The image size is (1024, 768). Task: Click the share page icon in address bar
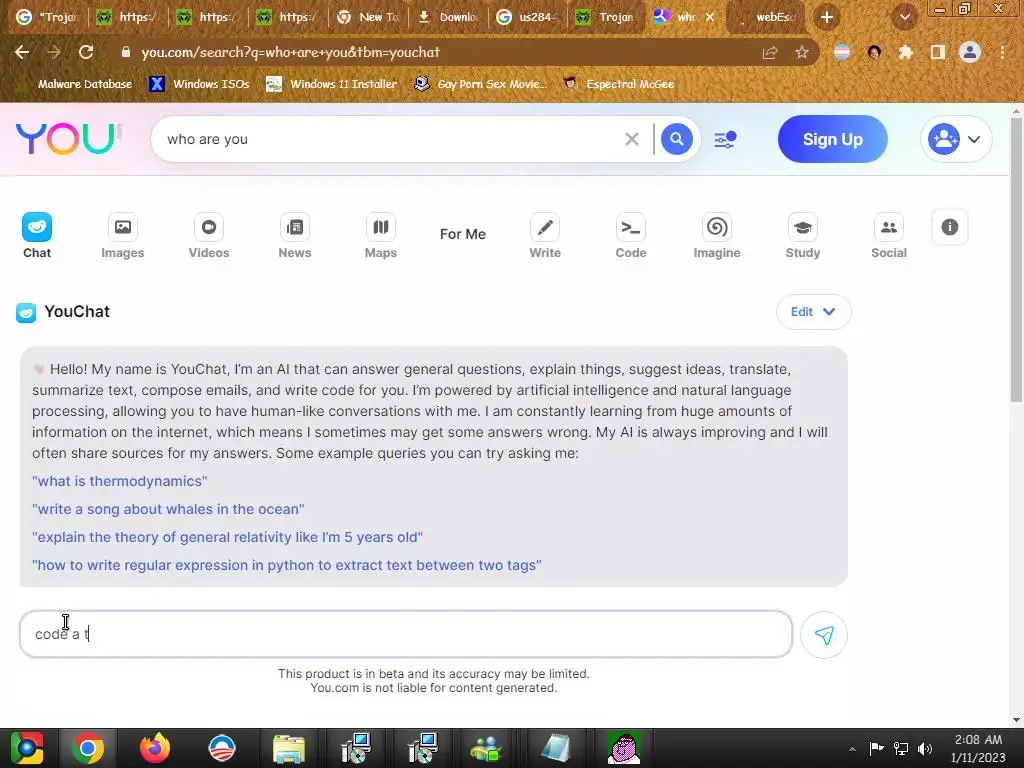pyautogui.click(x=770, y=52)
